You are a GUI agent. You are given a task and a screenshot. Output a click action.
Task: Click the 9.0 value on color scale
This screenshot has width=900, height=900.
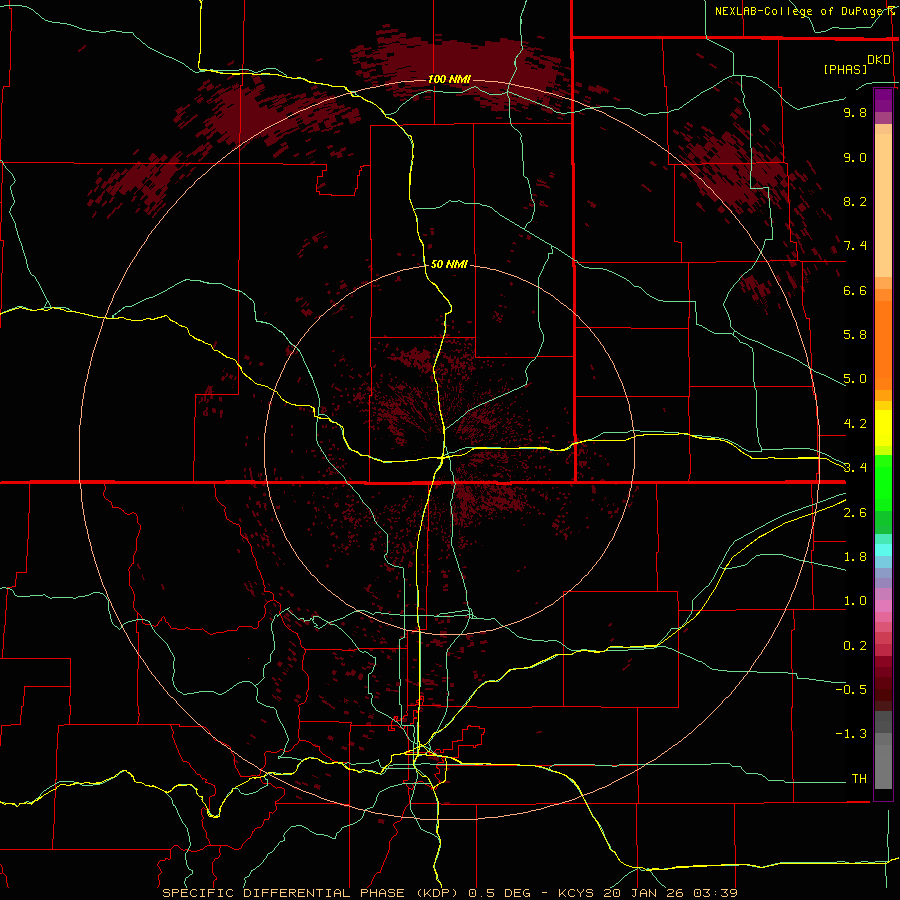tap(855, 157)
